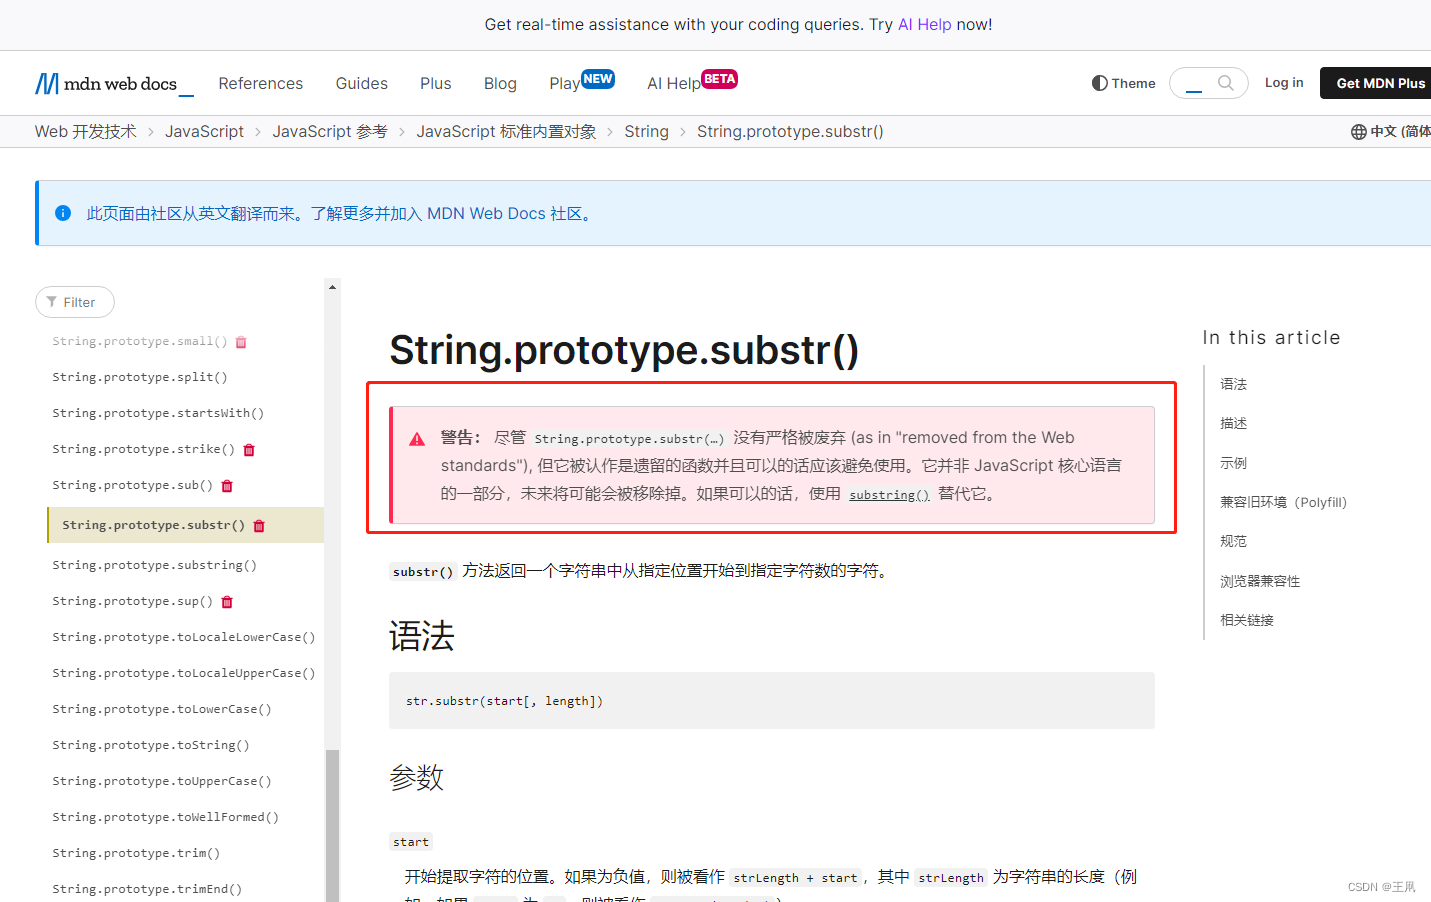Click the deprecated trash icon next to small()
Viewport: 1431px width, 902px height.
[241, 342]
